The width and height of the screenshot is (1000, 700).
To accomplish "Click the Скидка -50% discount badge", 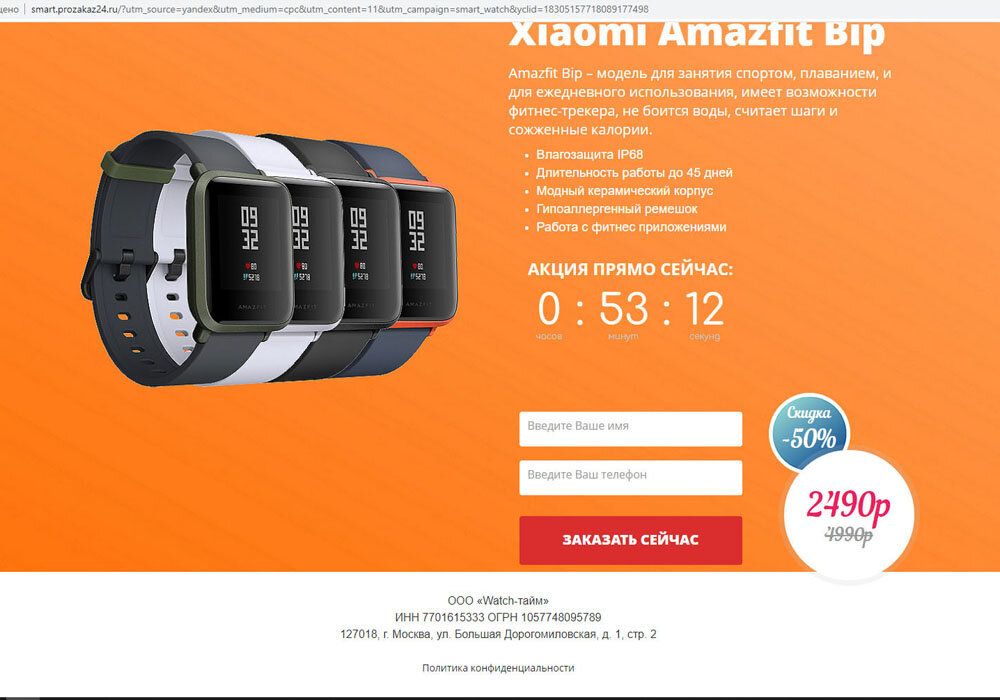I will pos(809,427).
